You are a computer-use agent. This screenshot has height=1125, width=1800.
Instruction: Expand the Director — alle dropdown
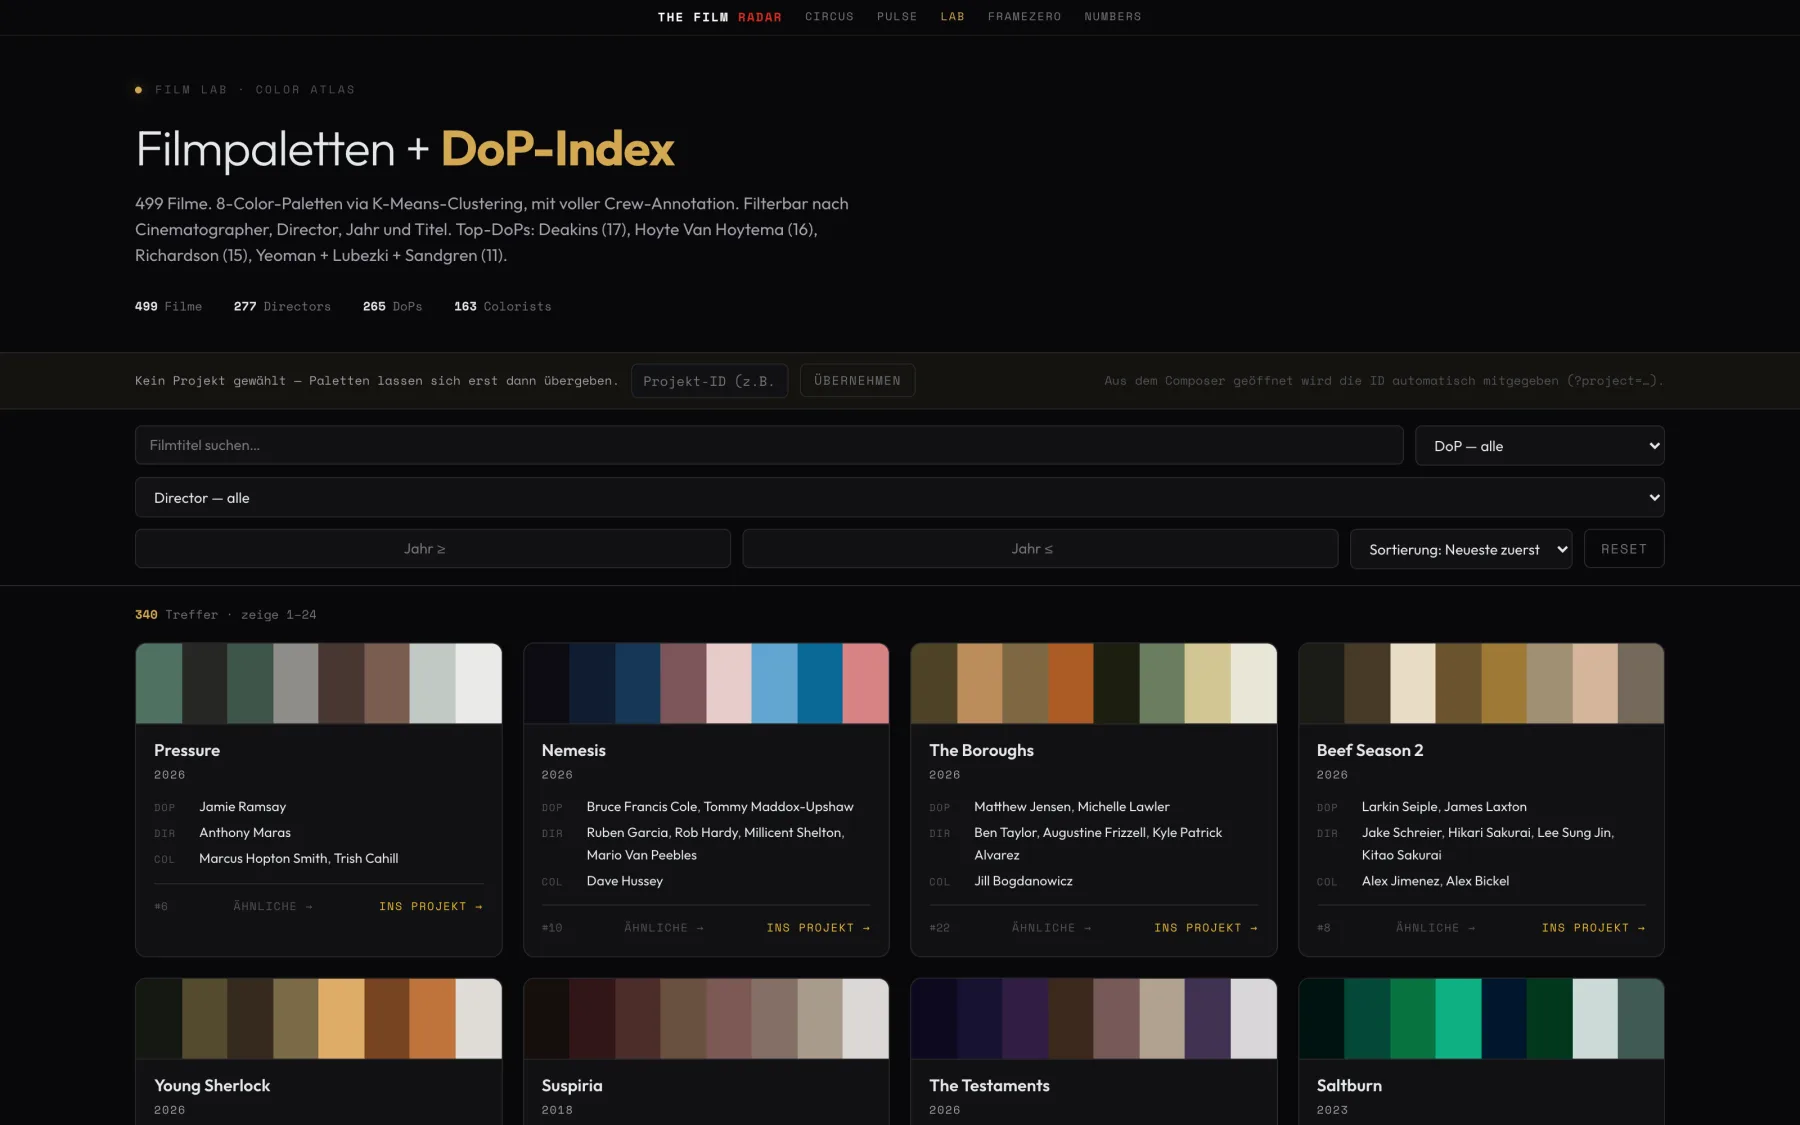(x=900, y=498)
